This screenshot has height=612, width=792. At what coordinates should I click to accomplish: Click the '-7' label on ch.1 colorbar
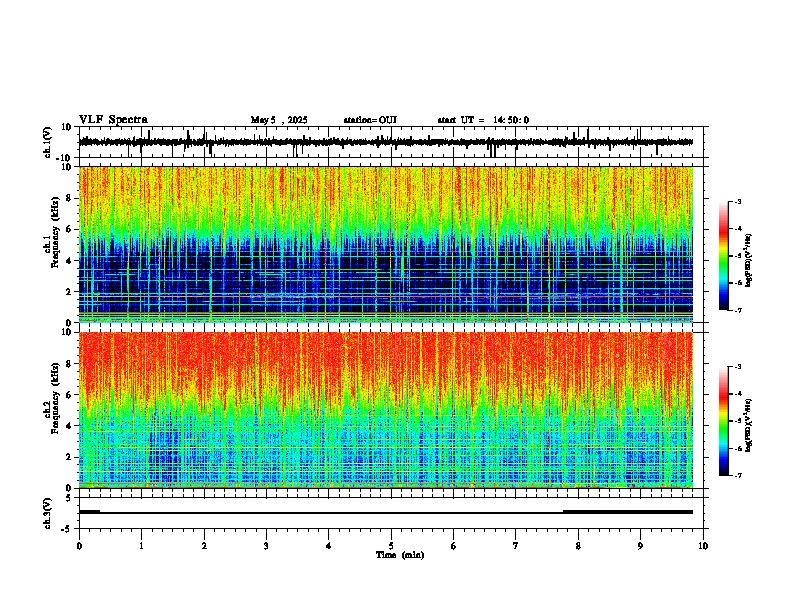[x=737, y=310]
